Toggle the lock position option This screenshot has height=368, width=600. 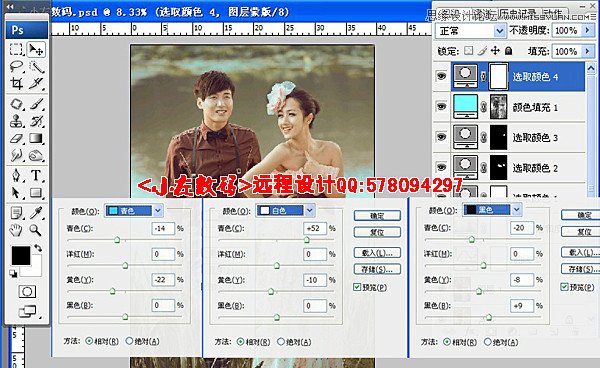pyautogui.click(x=496, y=50)
